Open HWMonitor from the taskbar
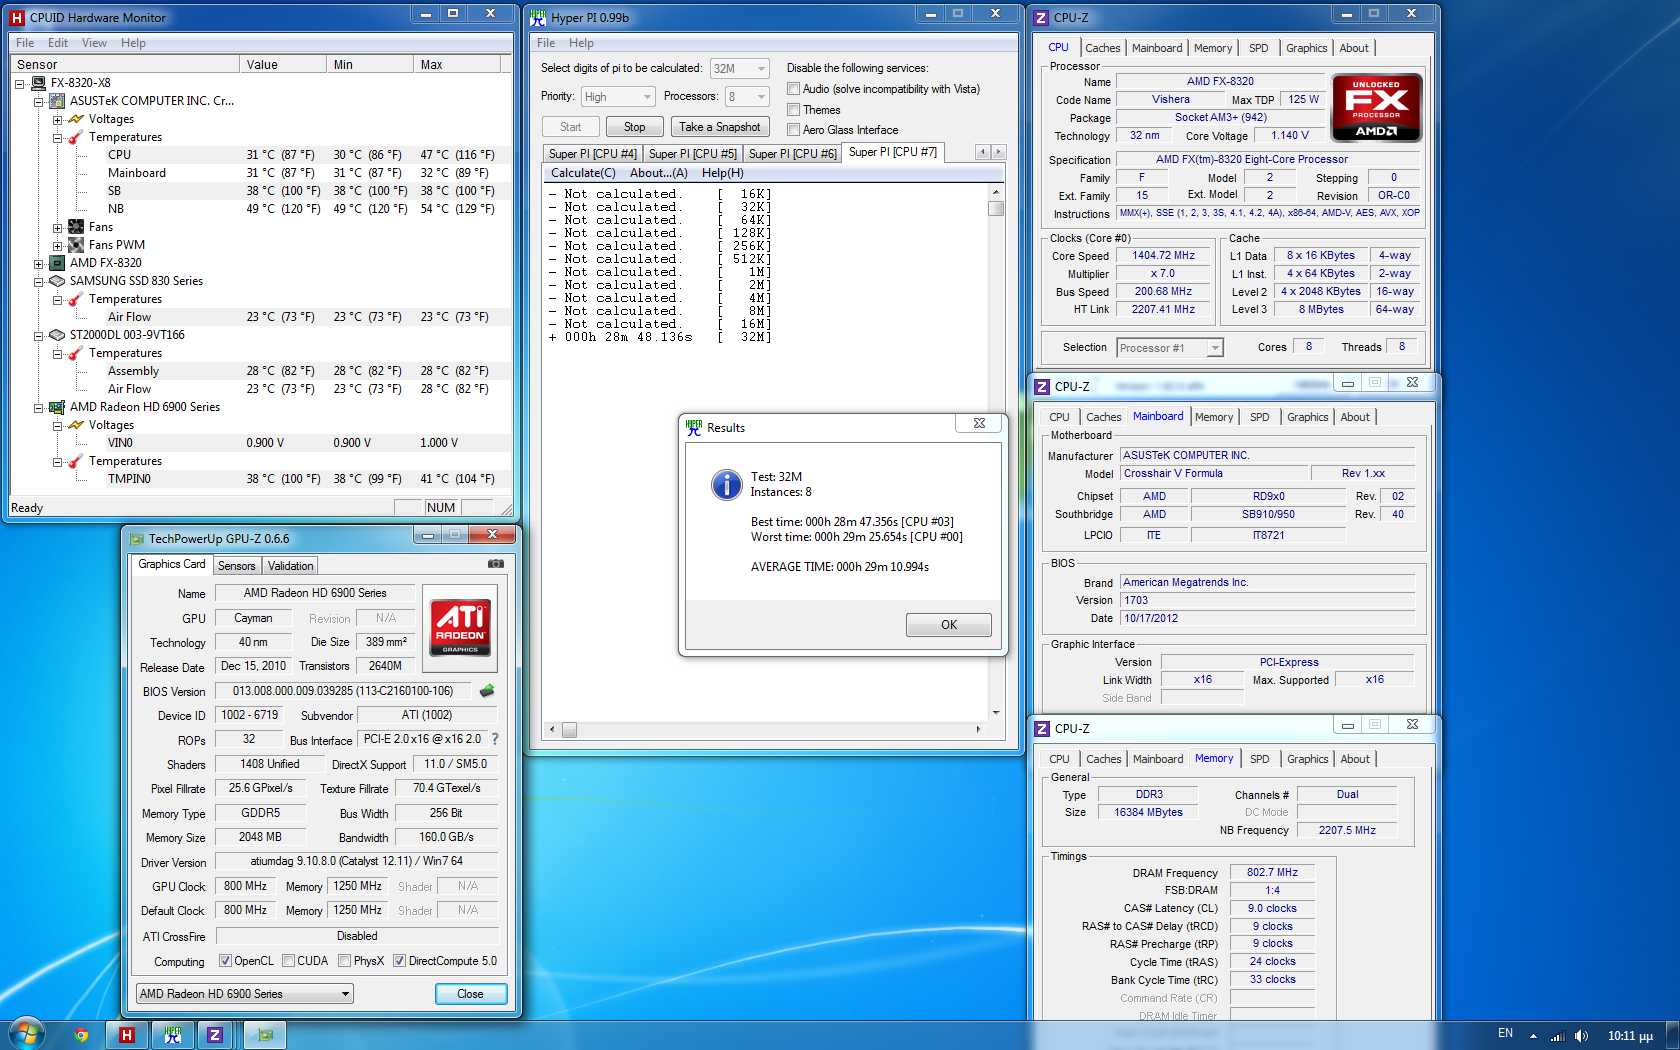1680x1050 pixels. (127, 1035)
